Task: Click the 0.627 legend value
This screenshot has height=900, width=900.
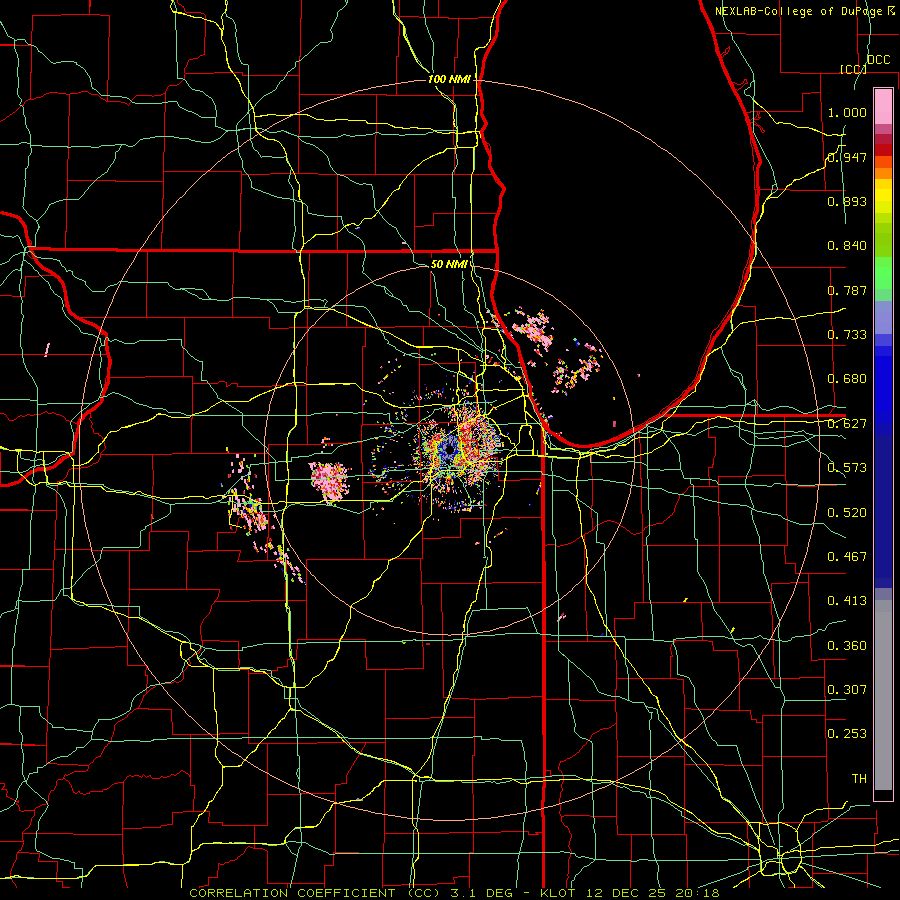Action: click(x=847, y=424)
